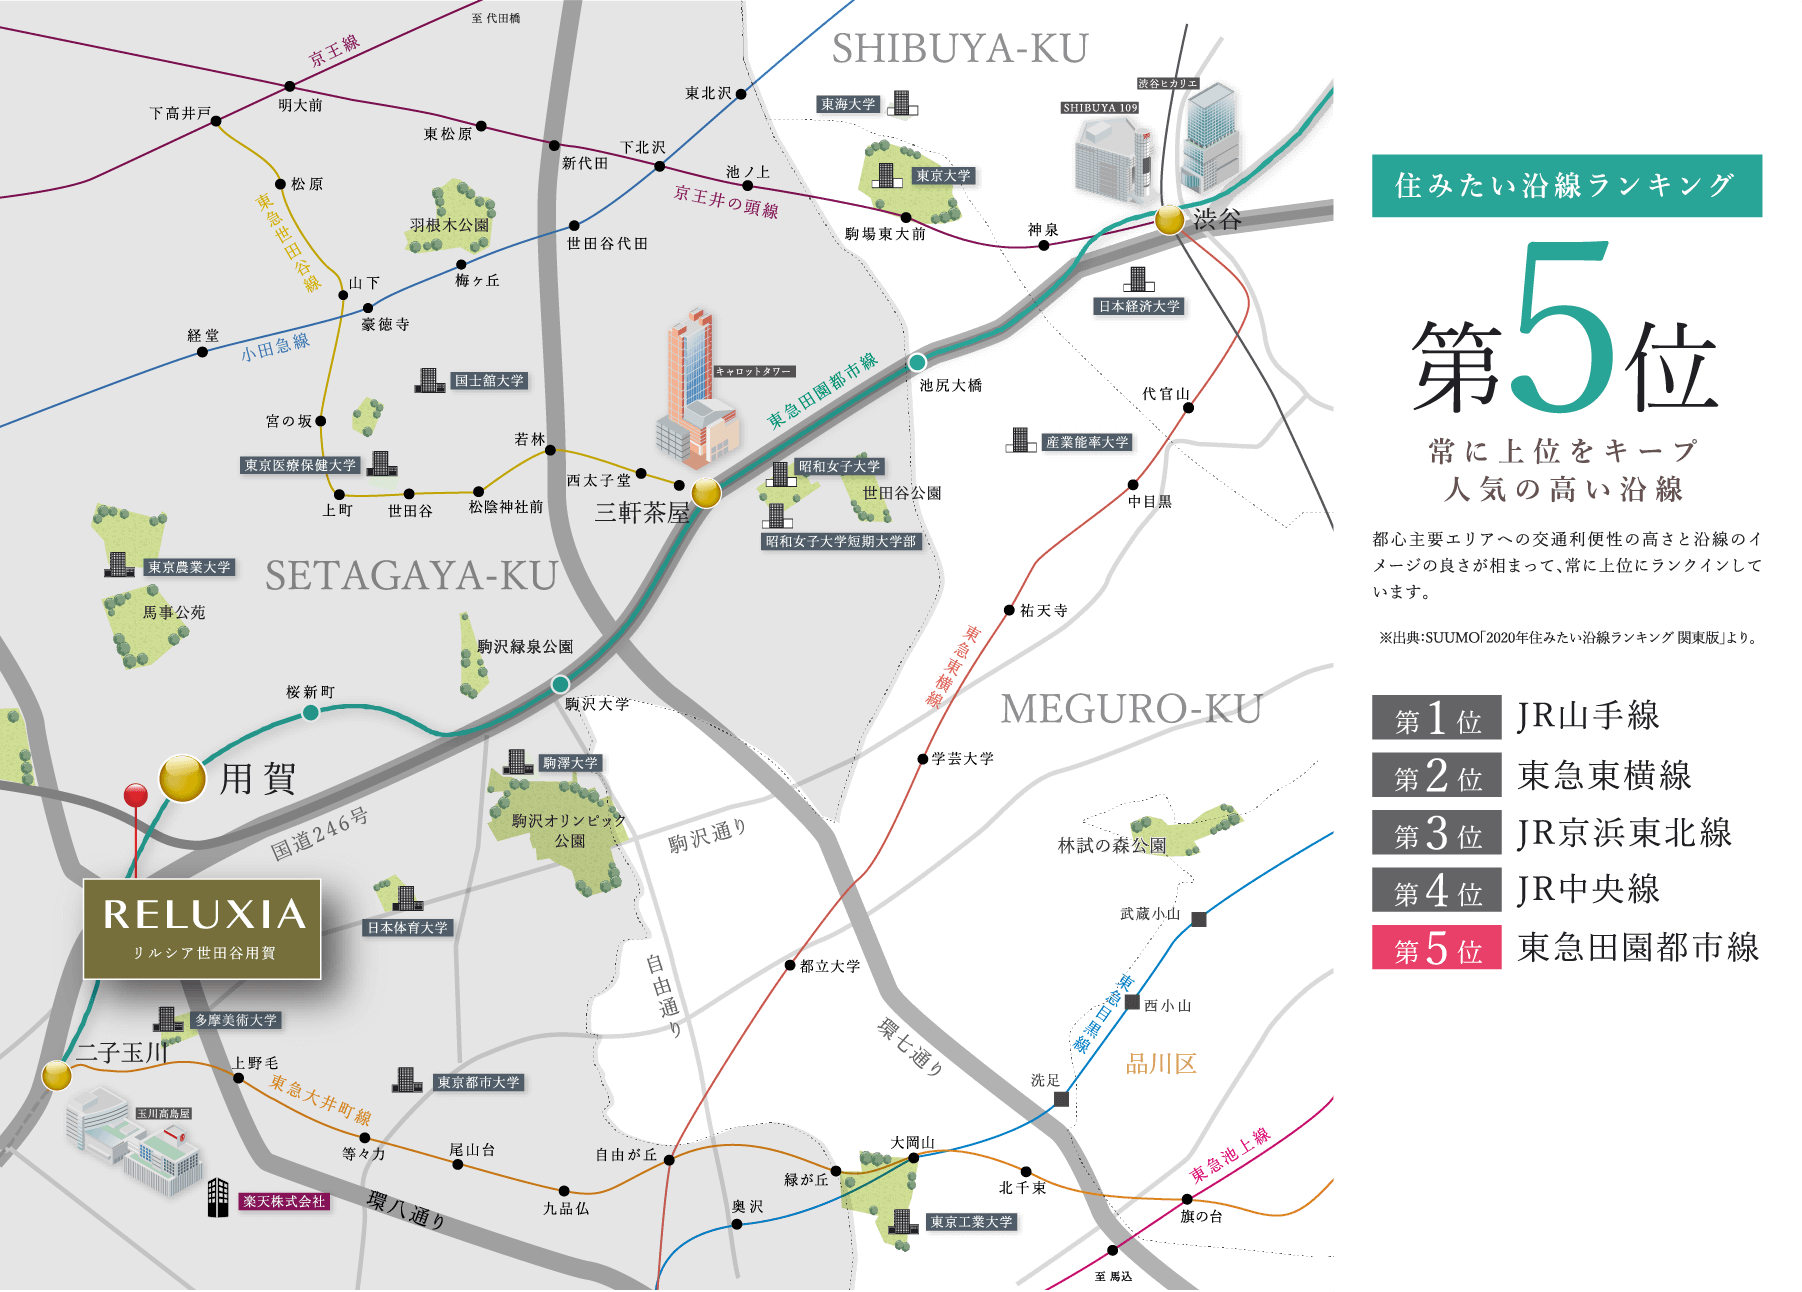Screen dimensions: 1802x1292
Task: Click the 駒沢オリンピック公園 park label
Action: pos(568,830)
